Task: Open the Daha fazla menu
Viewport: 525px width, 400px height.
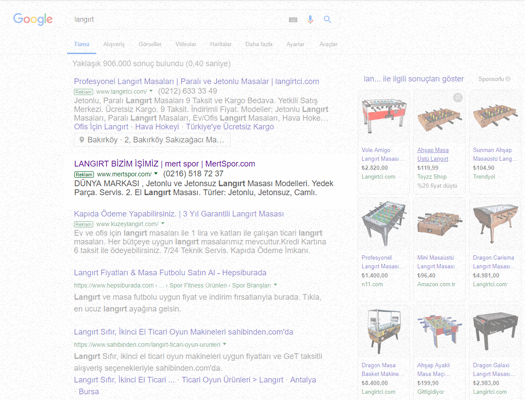Action: tap(259, 44)
